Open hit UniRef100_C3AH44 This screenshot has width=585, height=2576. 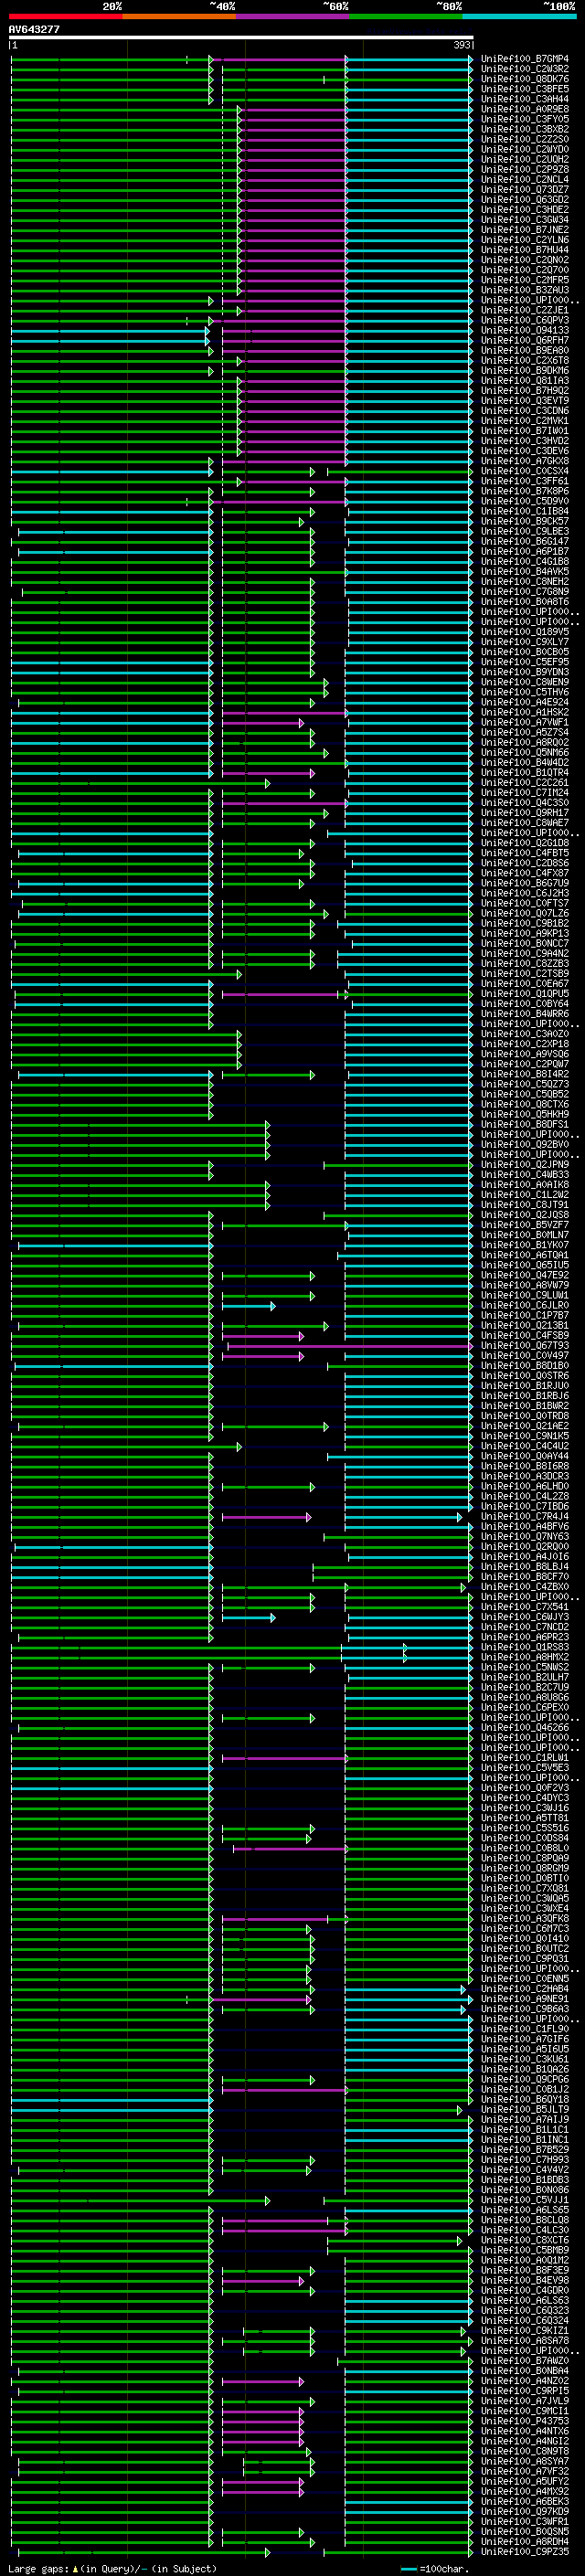(x=525, y=99)
